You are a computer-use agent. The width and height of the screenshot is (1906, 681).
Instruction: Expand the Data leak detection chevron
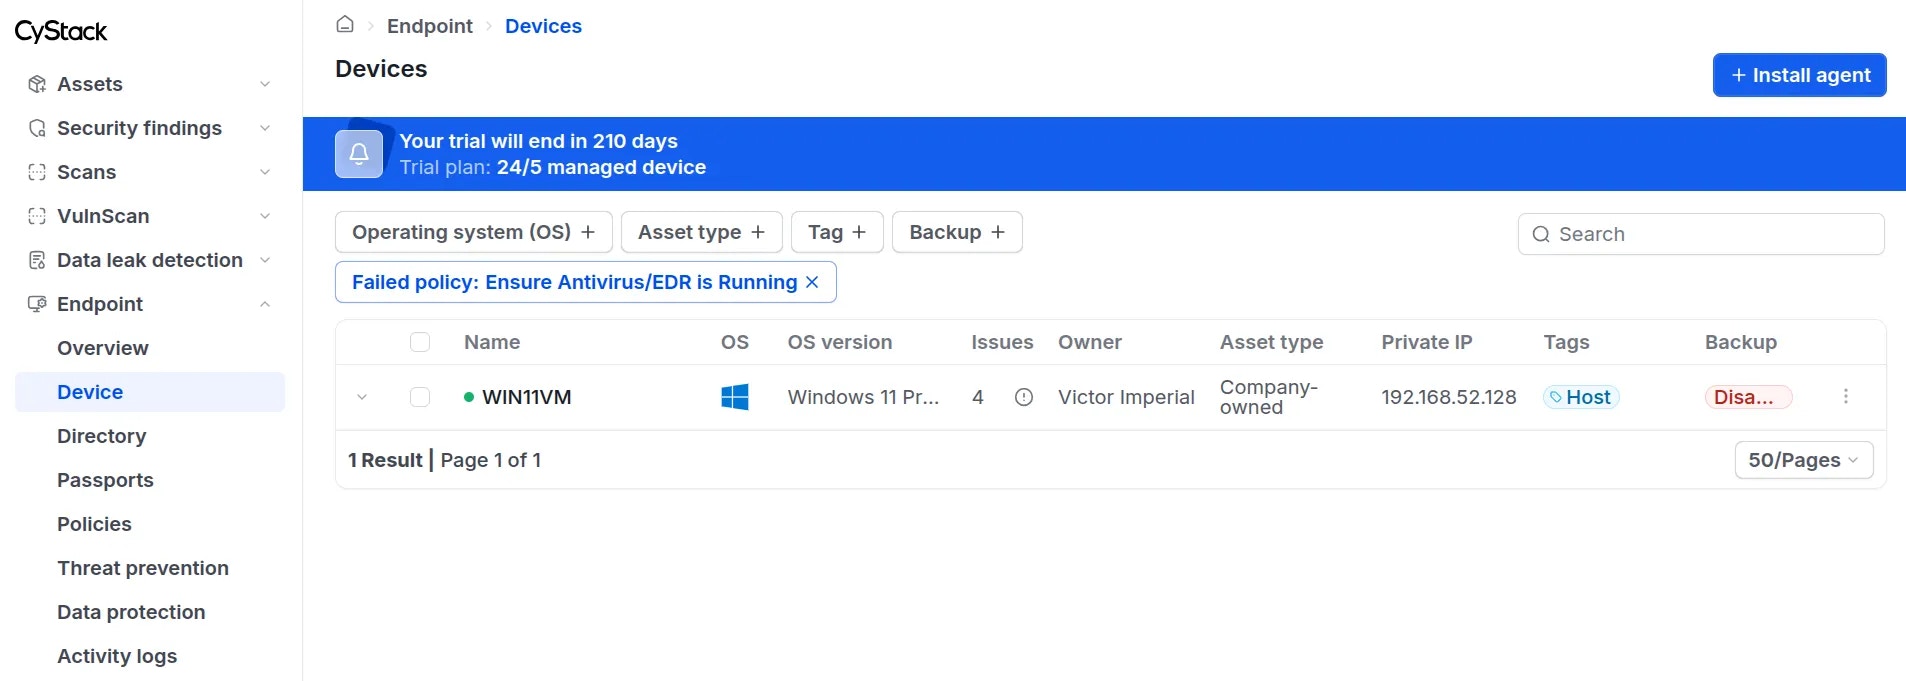265,260
